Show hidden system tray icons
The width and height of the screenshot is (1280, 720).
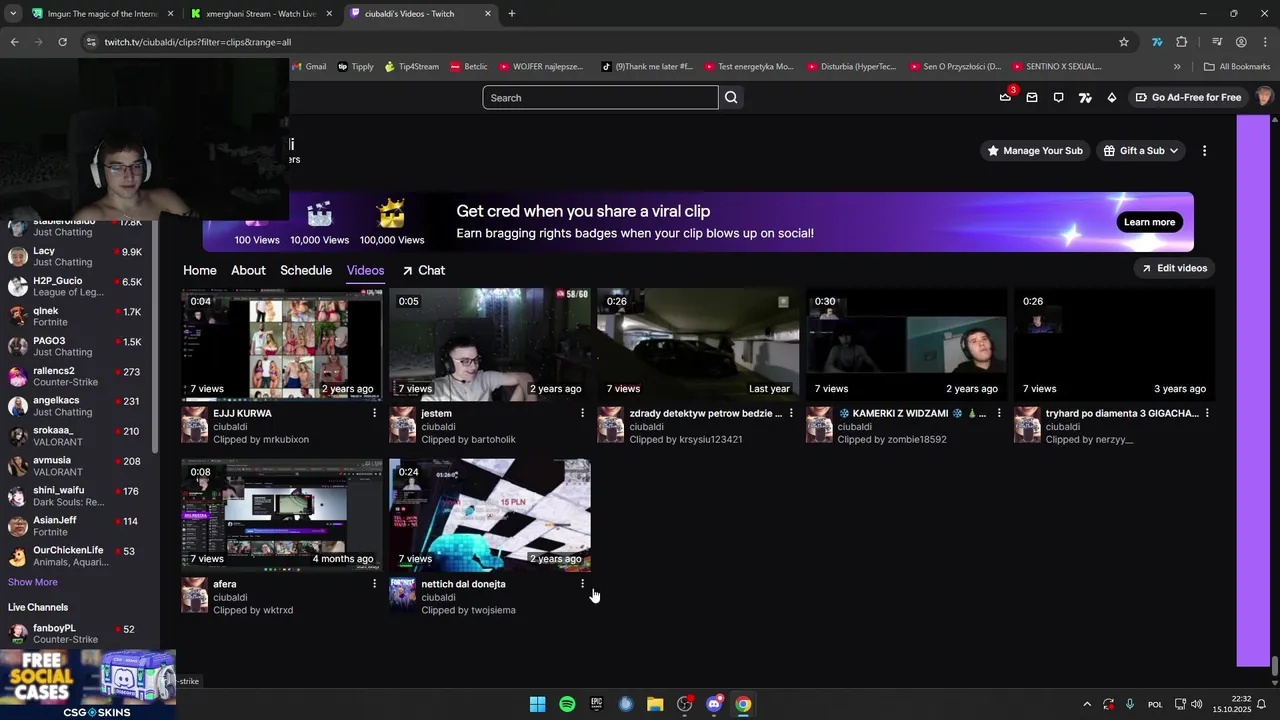coord(1087,704)
